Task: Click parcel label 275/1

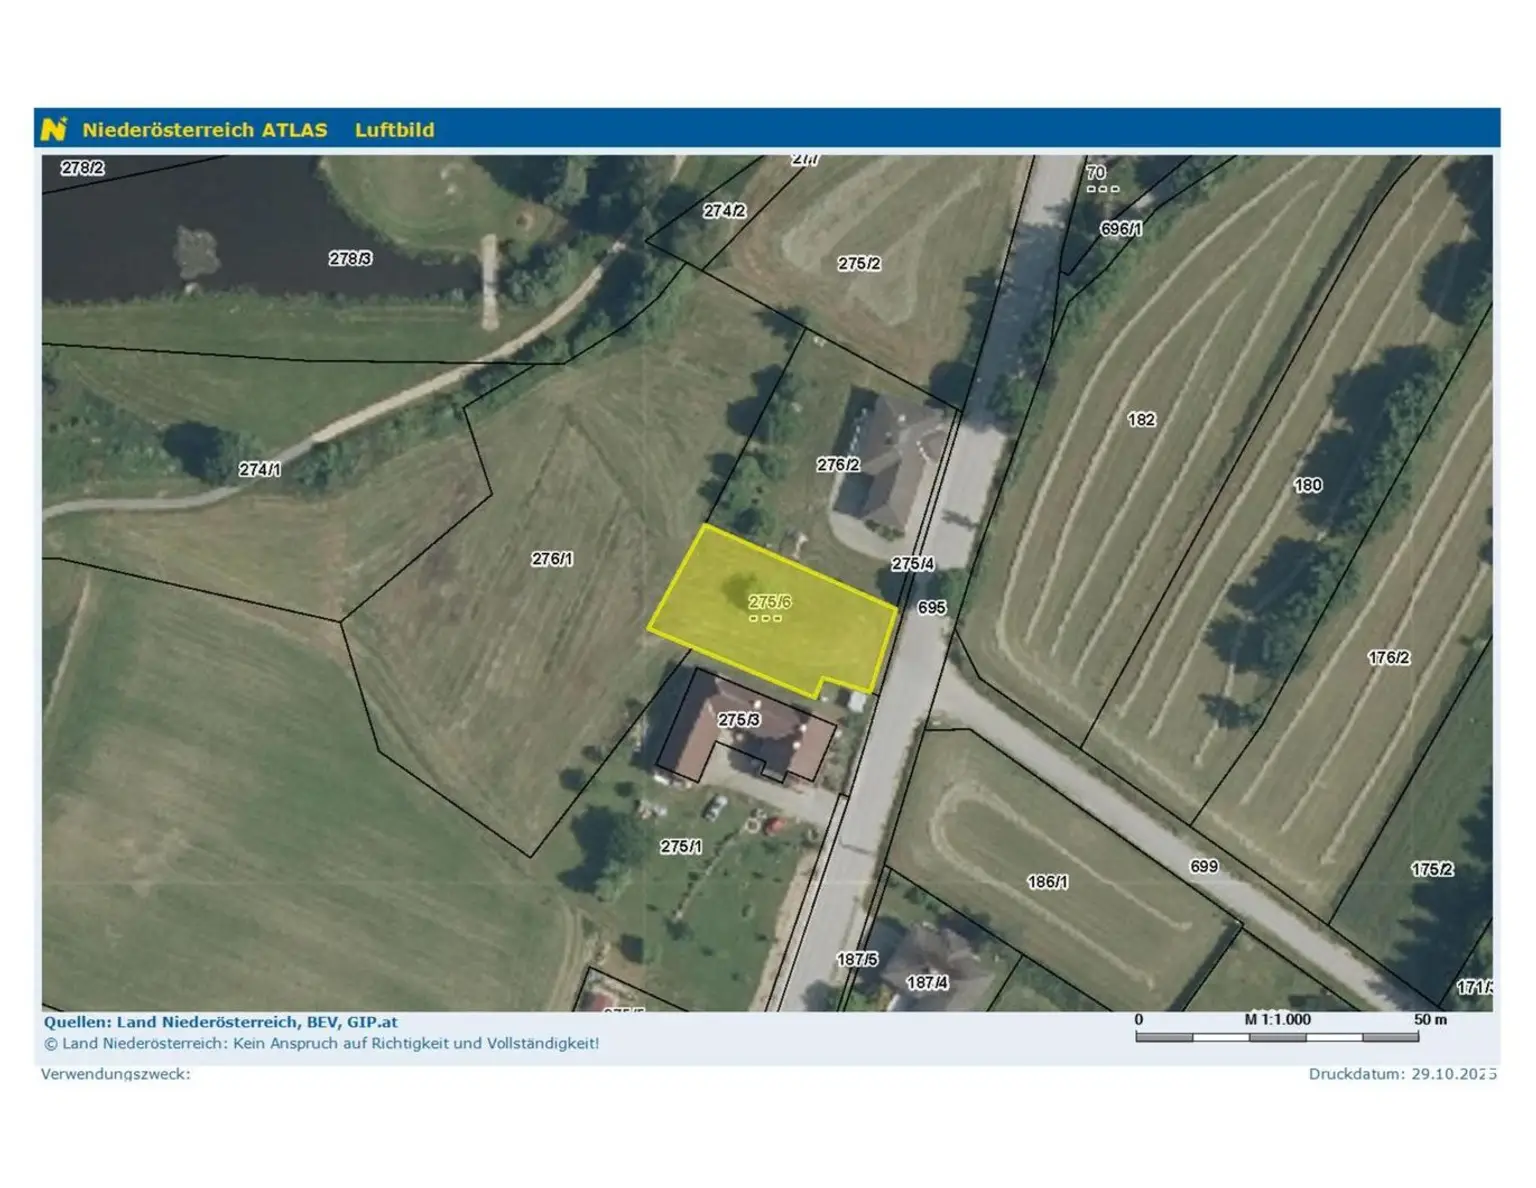Action: pos(680,846)
